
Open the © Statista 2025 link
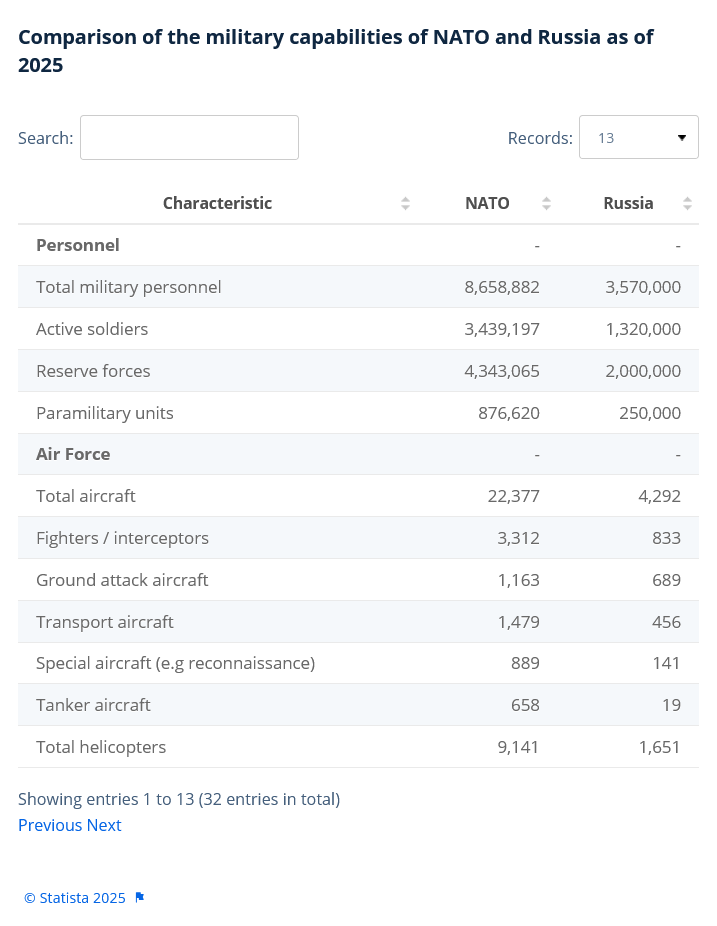[75, 898]
